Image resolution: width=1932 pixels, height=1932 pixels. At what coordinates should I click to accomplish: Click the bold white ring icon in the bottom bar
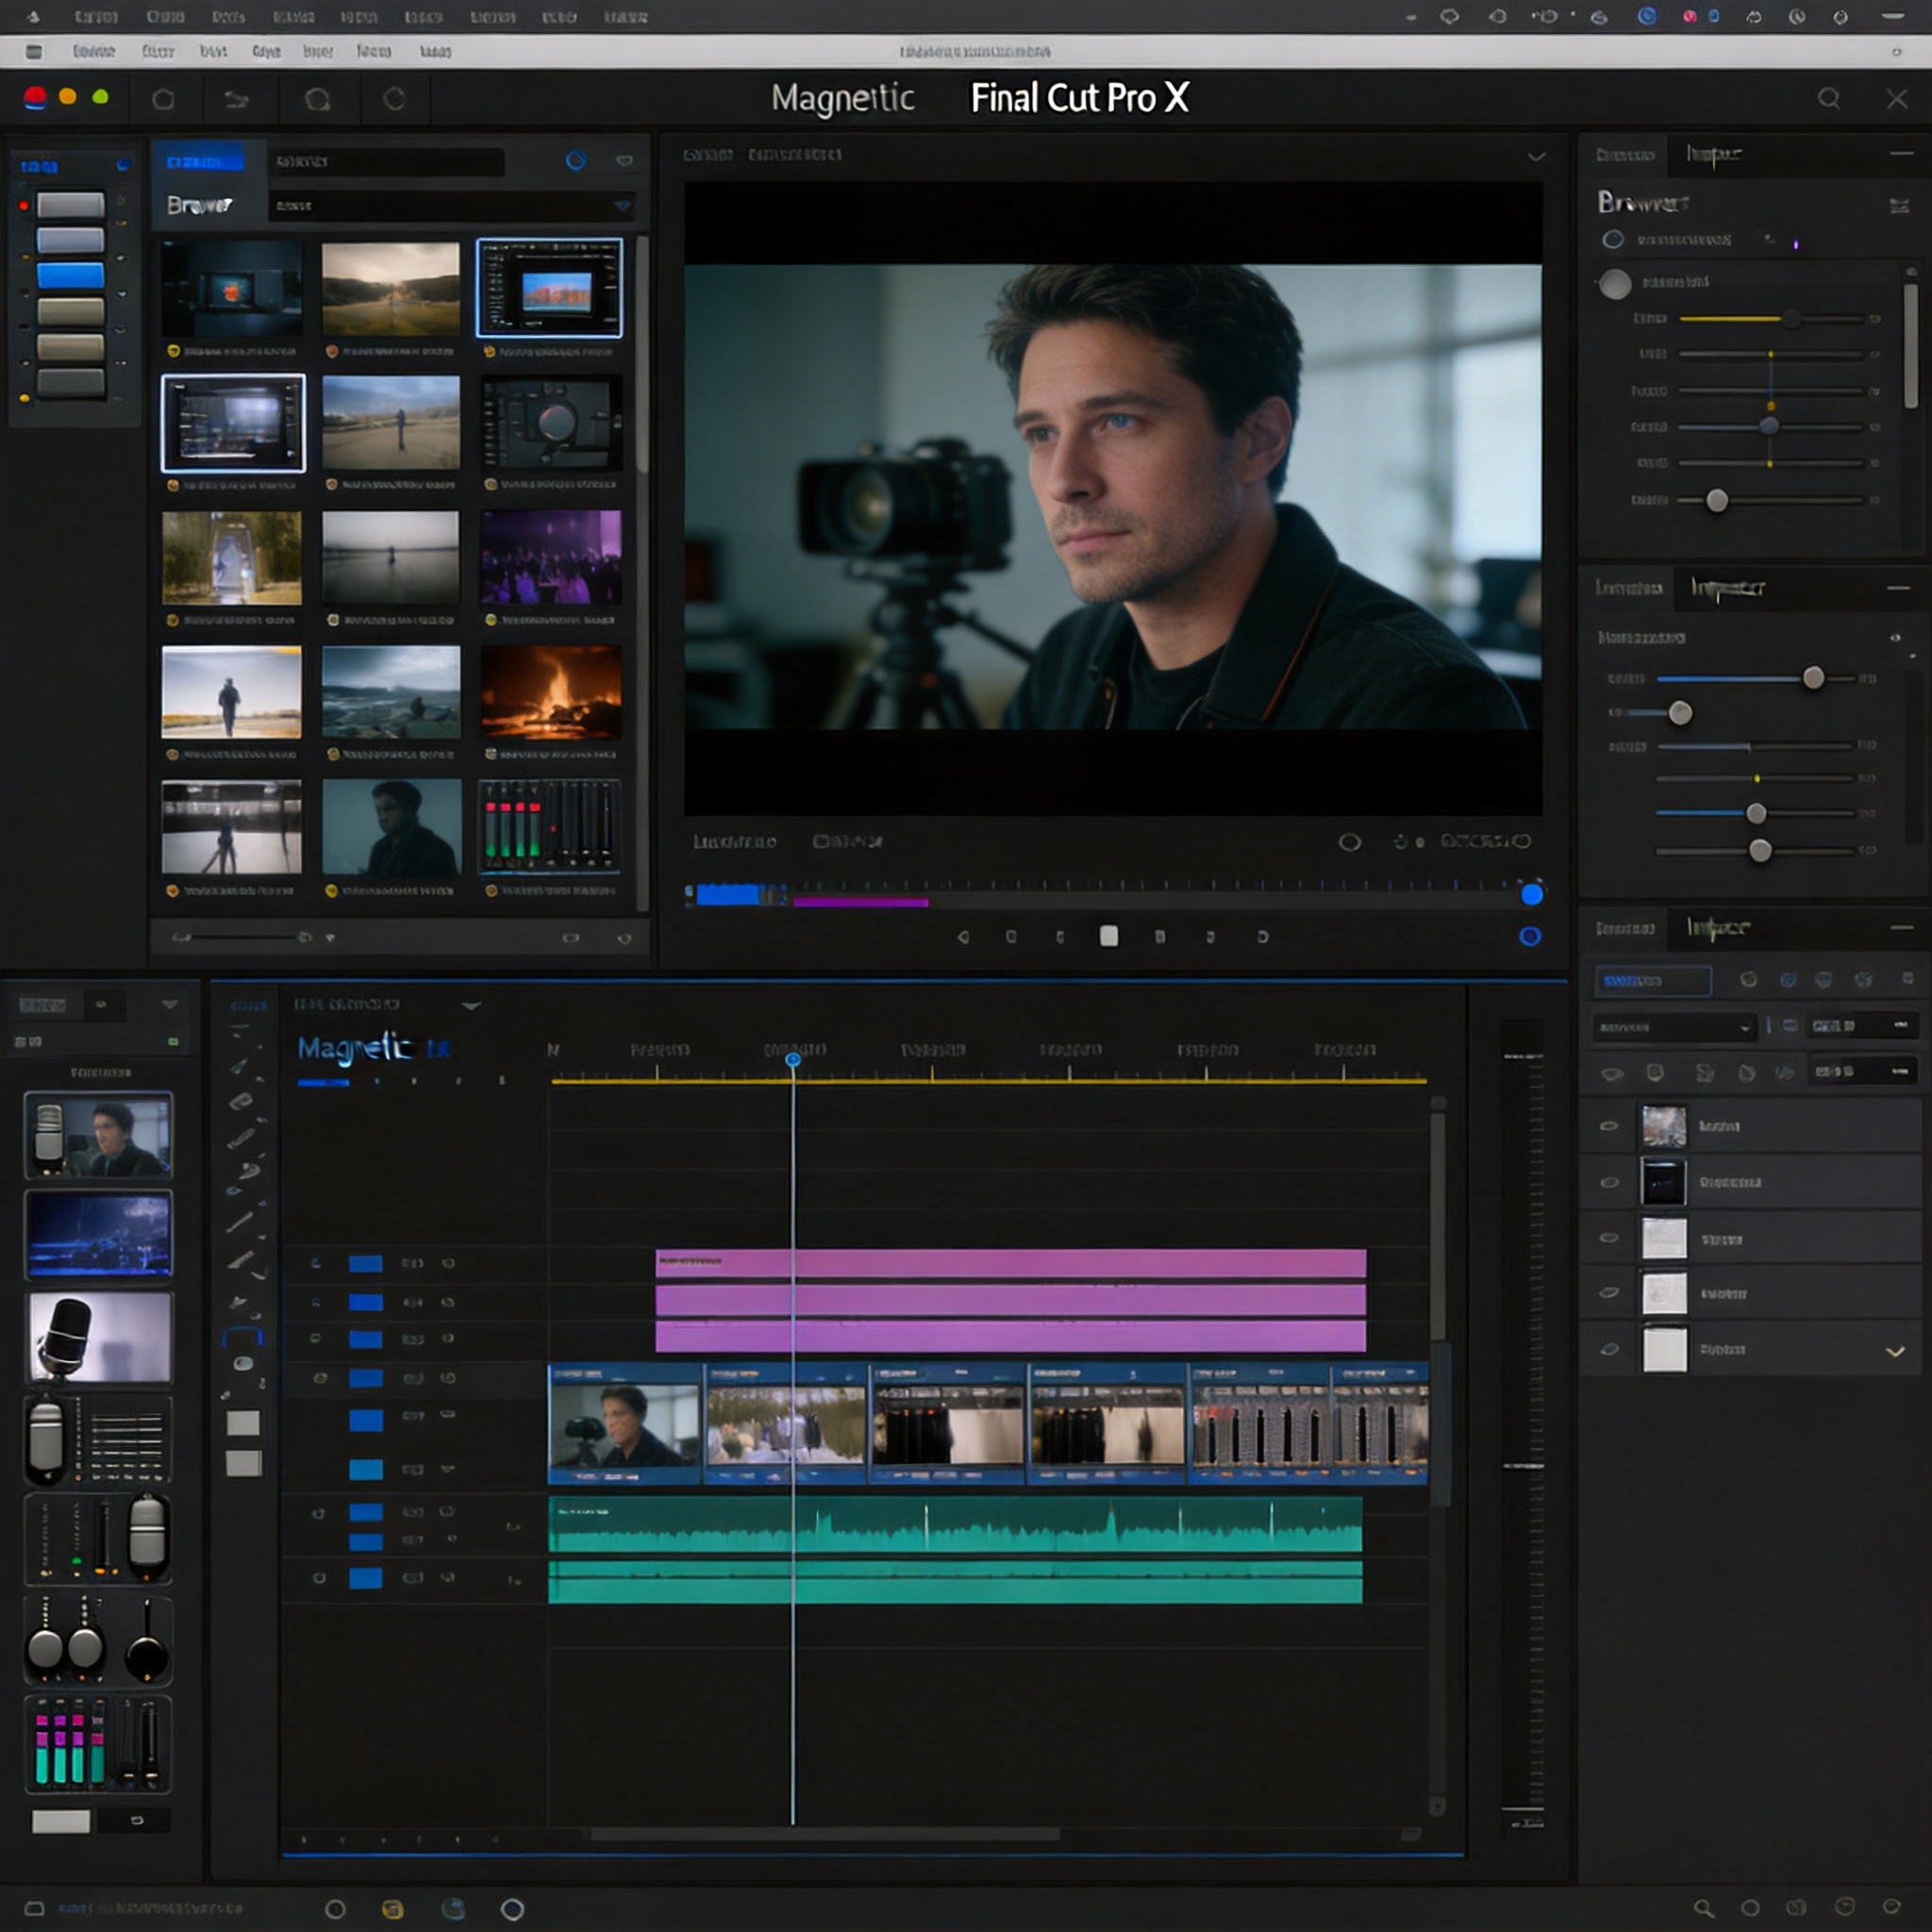(512, 1909)
